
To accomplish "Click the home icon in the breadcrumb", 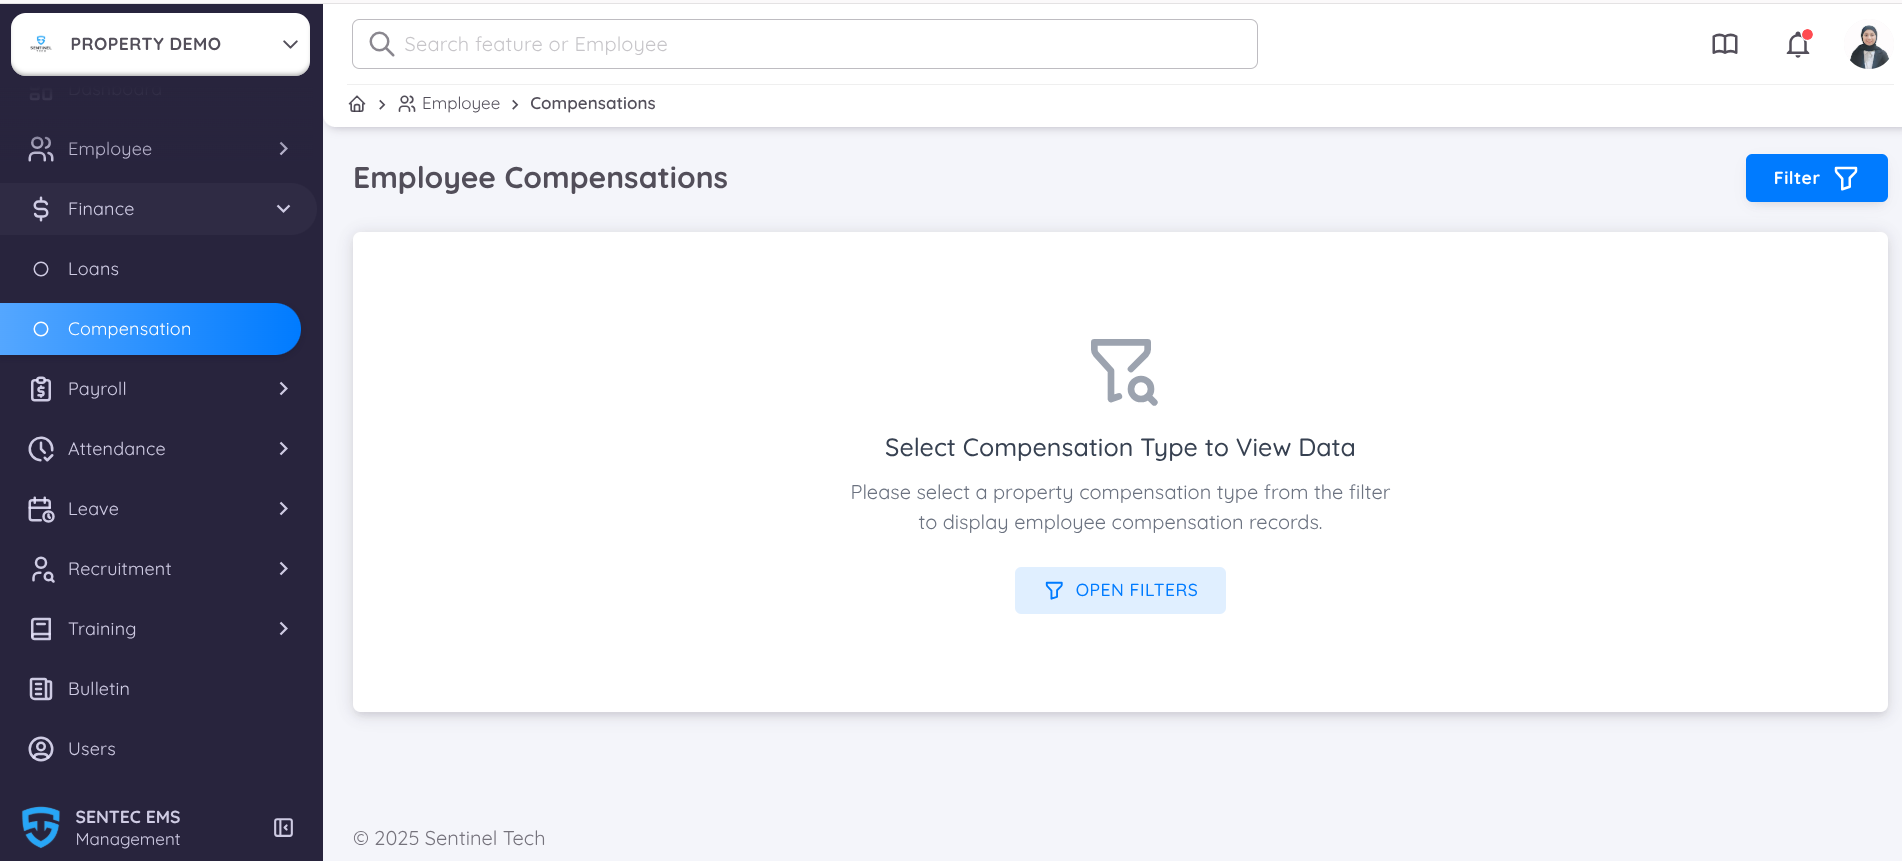I will click(x=357, y=103).
